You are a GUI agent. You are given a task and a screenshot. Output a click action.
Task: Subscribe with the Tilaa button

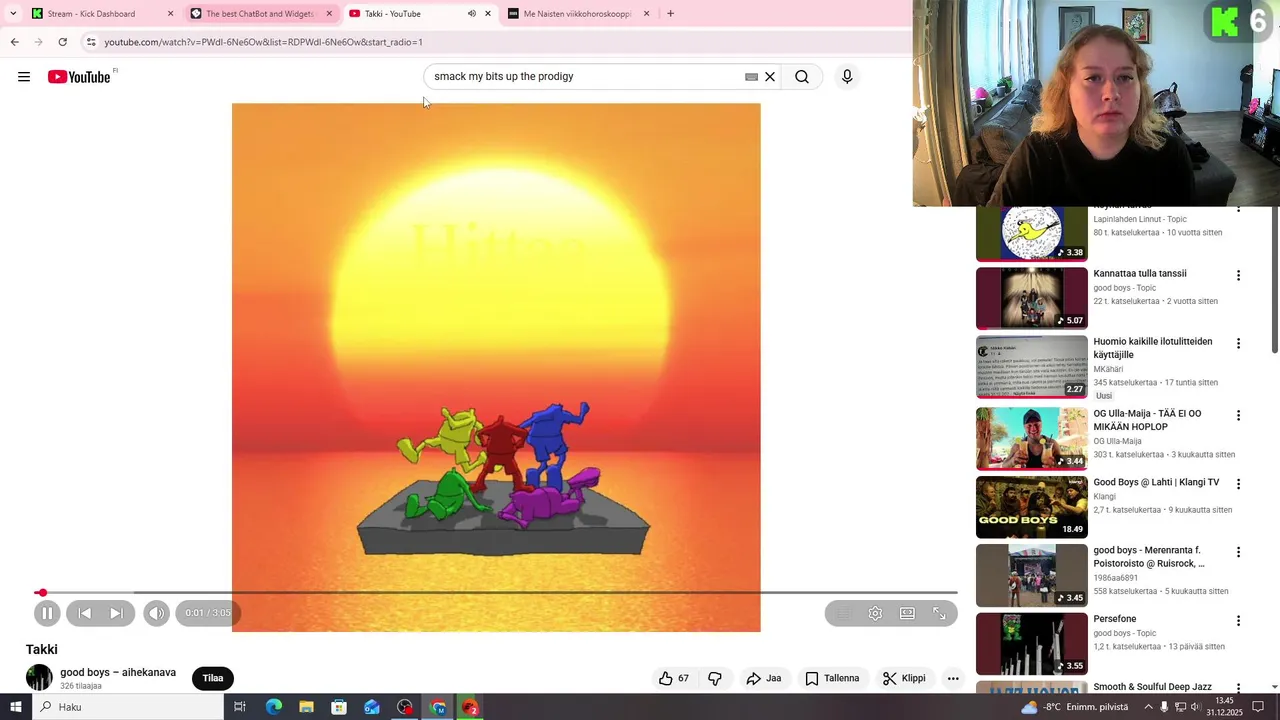pyautogui.click(x=213, y=678)
